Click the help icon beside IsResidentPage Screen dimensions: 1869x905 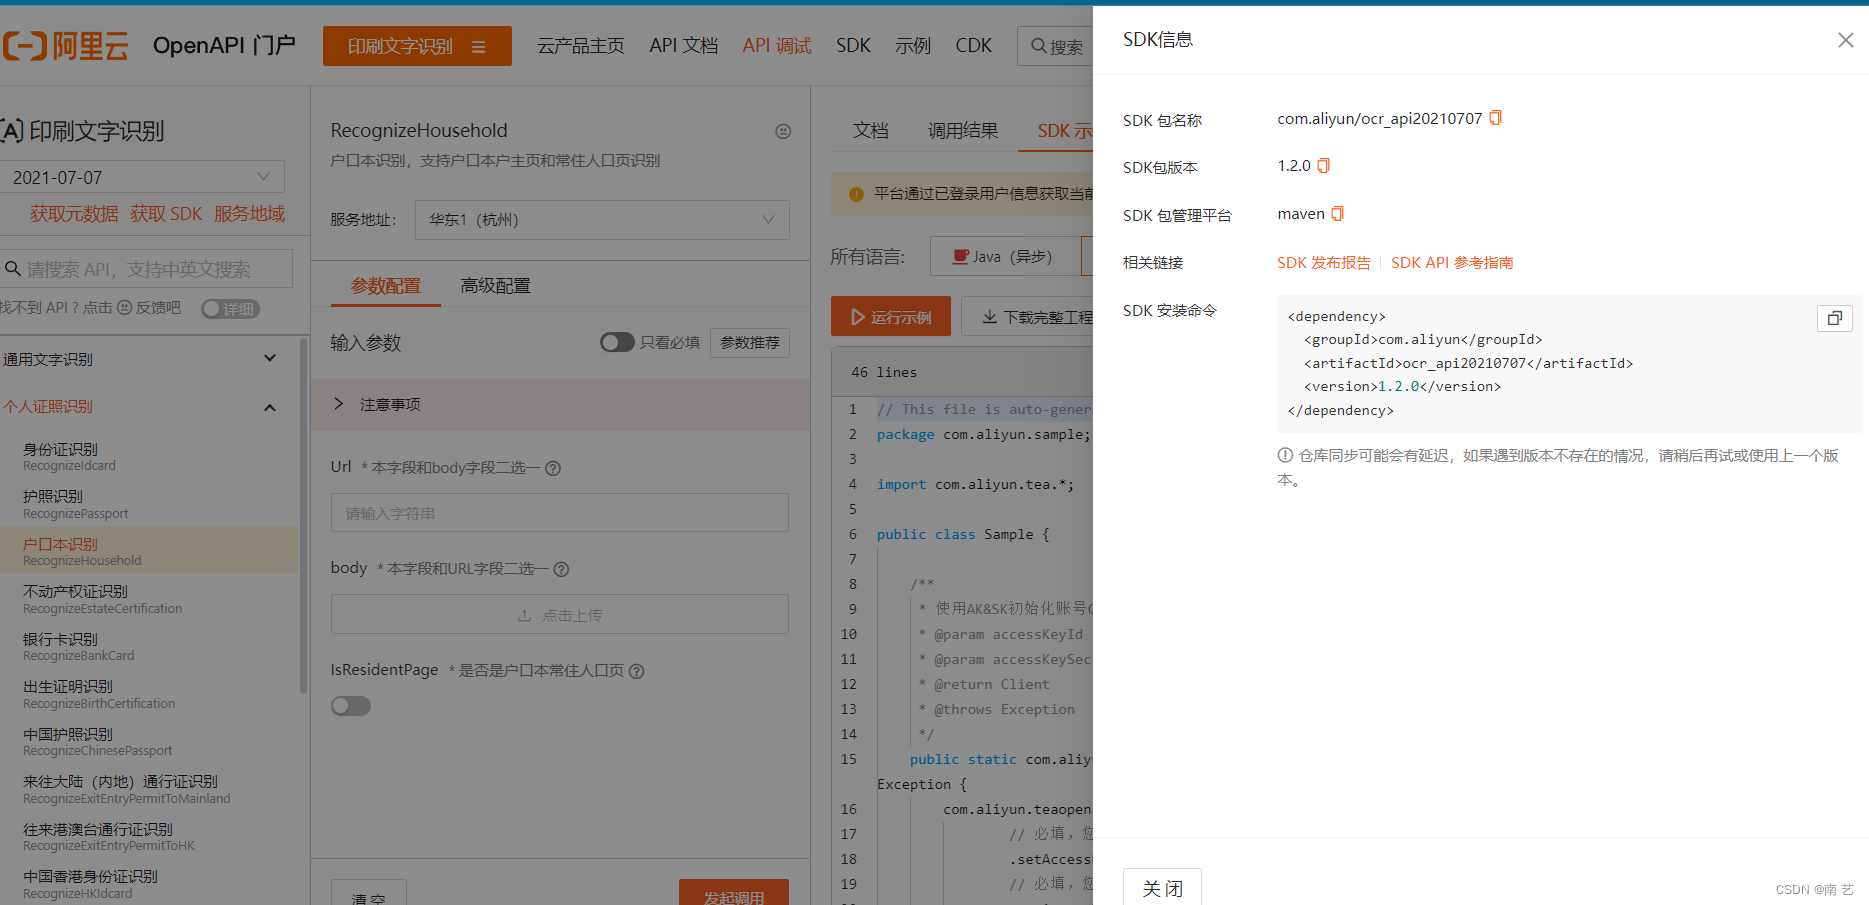636,671
